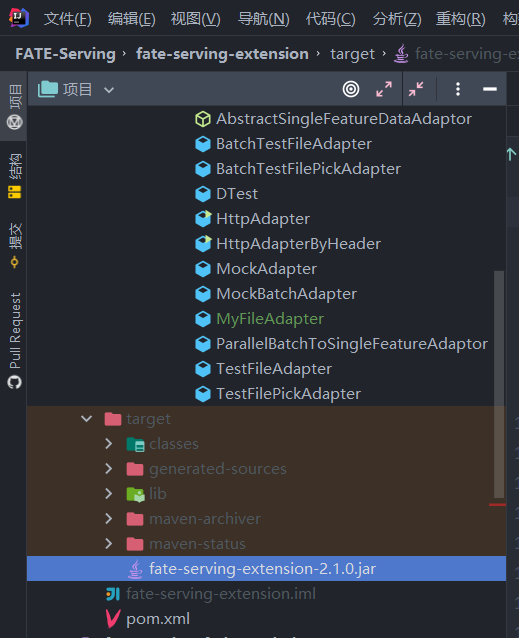Screen dimensions: 519x638
Task: Expand the lib folder
Action: 109,494
